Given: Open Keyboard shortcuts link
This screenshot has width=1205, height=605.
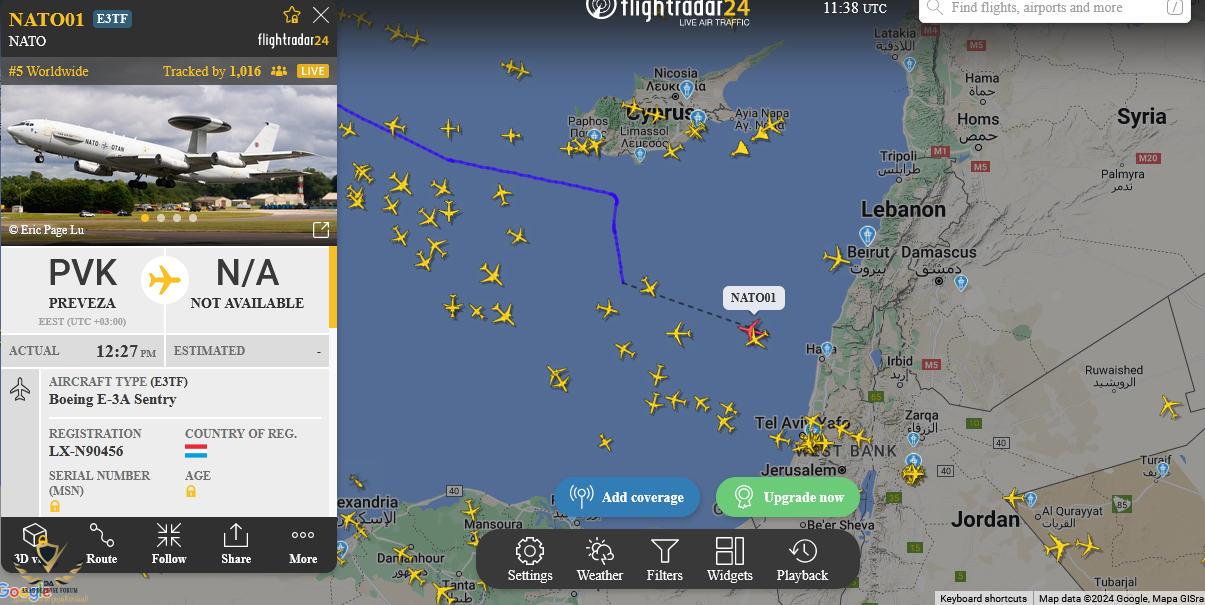Looking at the screenshot, I should click(983, 598).
